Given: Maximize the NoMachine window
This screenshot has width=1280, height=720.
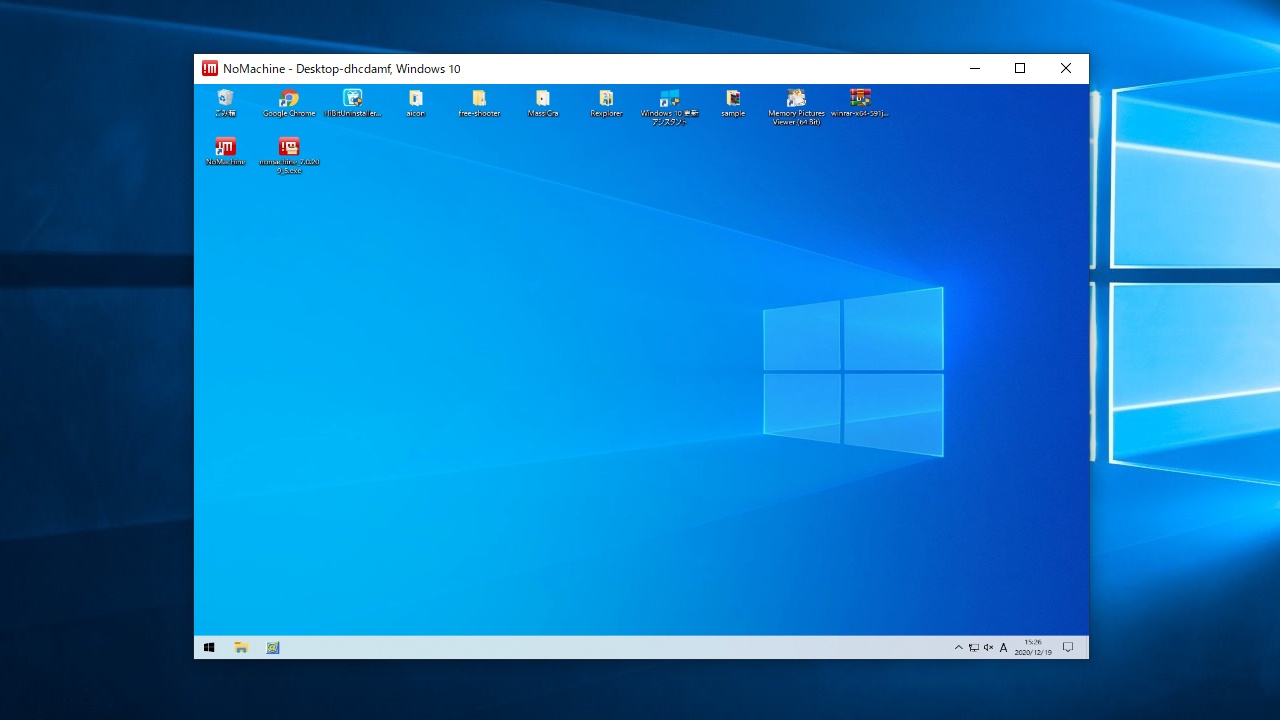Looking at the screenshot, I should 1020,69.
